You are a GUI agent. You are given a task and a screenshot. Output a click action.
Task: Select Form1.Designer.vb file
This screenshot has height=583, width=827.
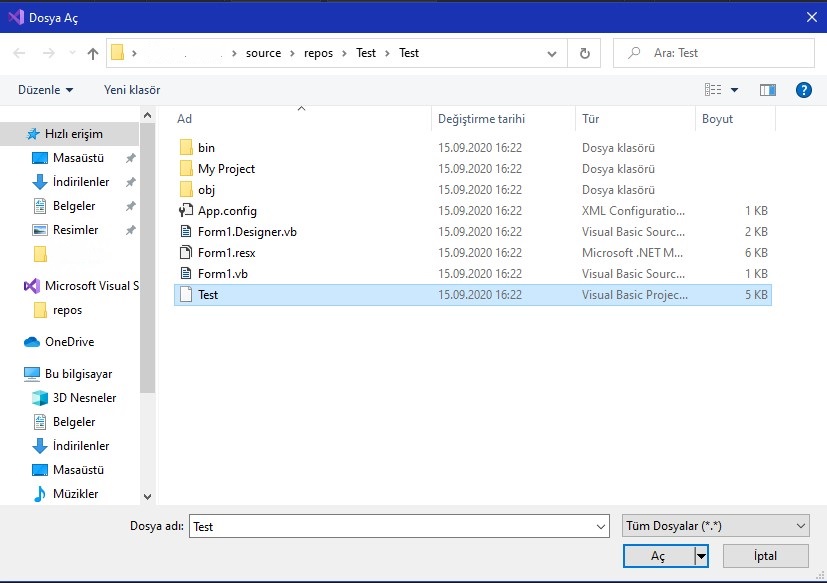click(473, 232)
